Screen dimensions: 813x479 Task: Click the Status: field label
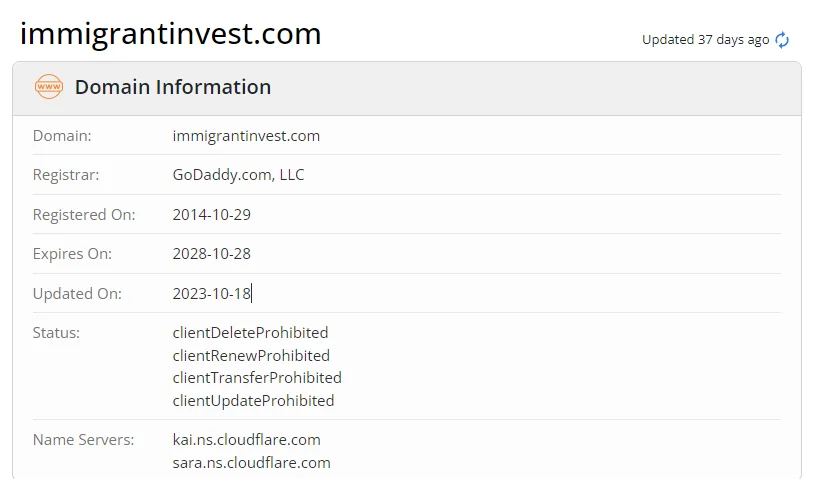point(57,333)
